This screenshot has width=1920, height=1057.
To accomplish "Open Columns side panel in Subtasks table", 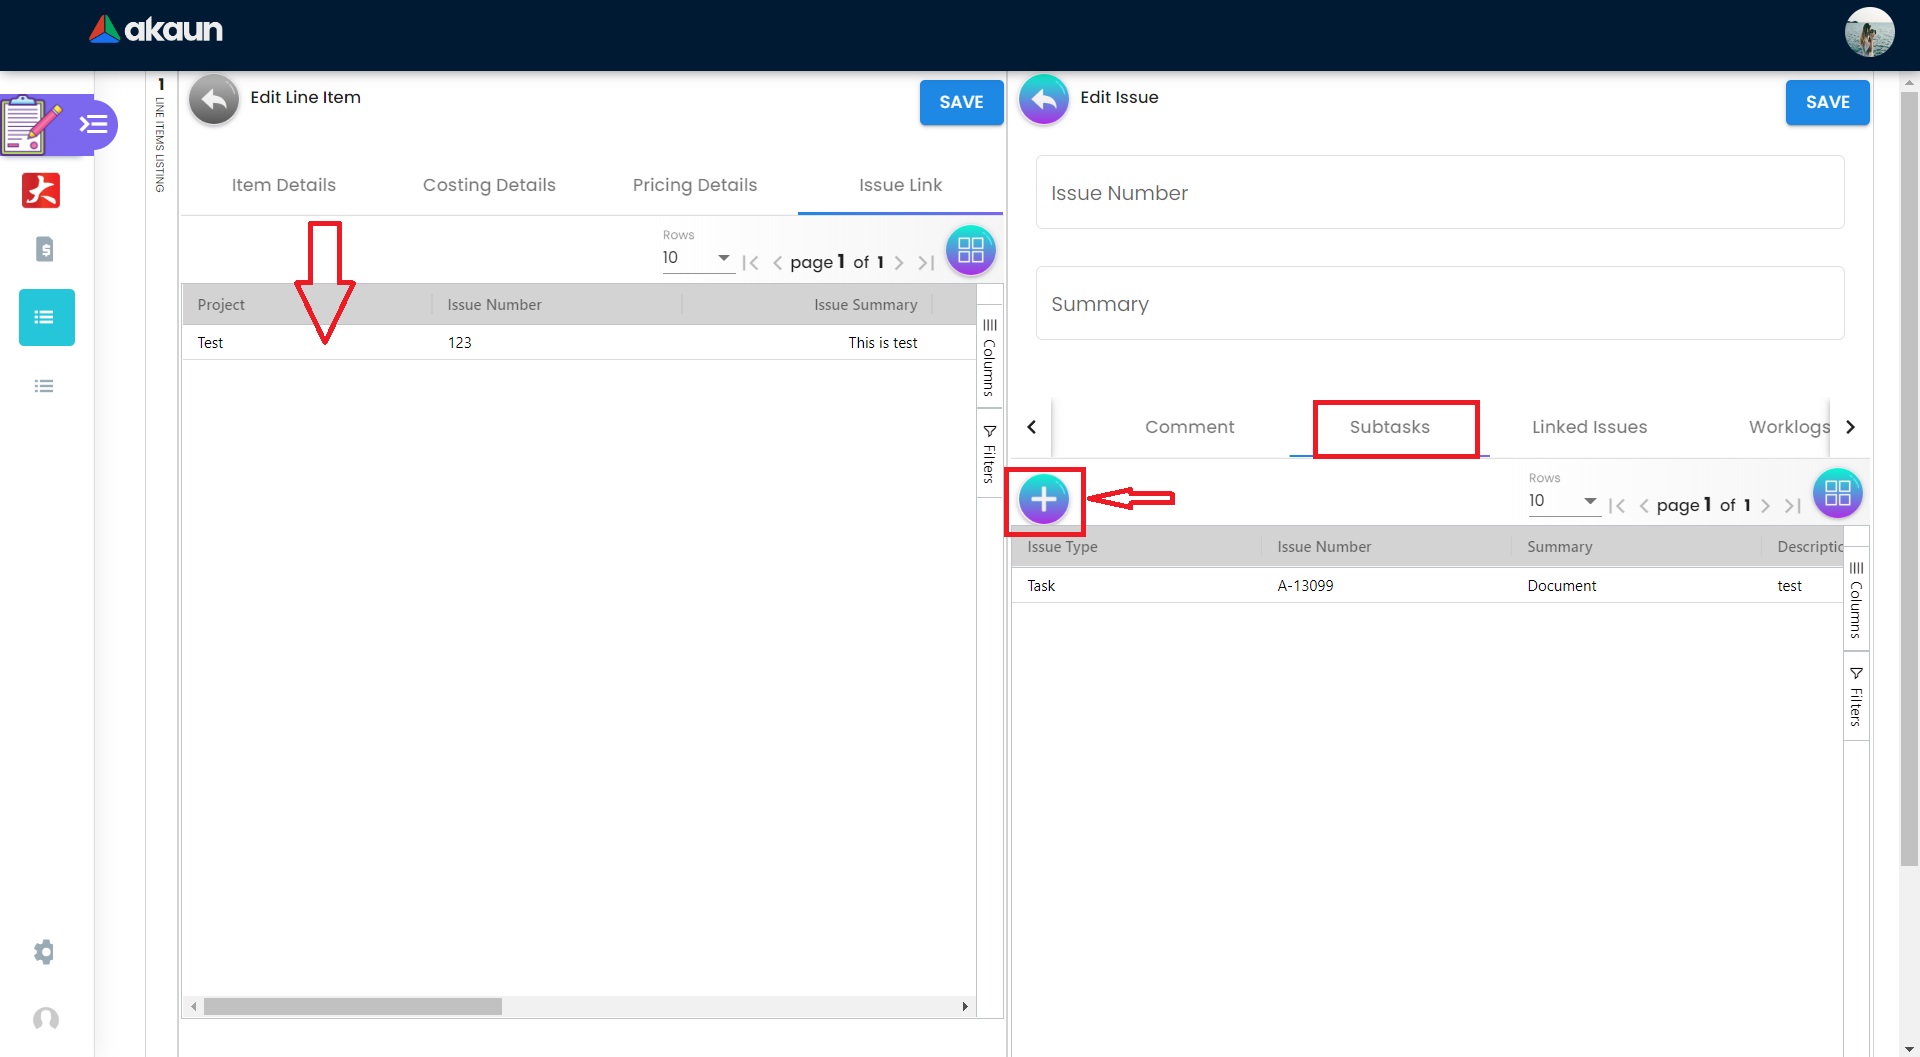I will (1856, 599).
